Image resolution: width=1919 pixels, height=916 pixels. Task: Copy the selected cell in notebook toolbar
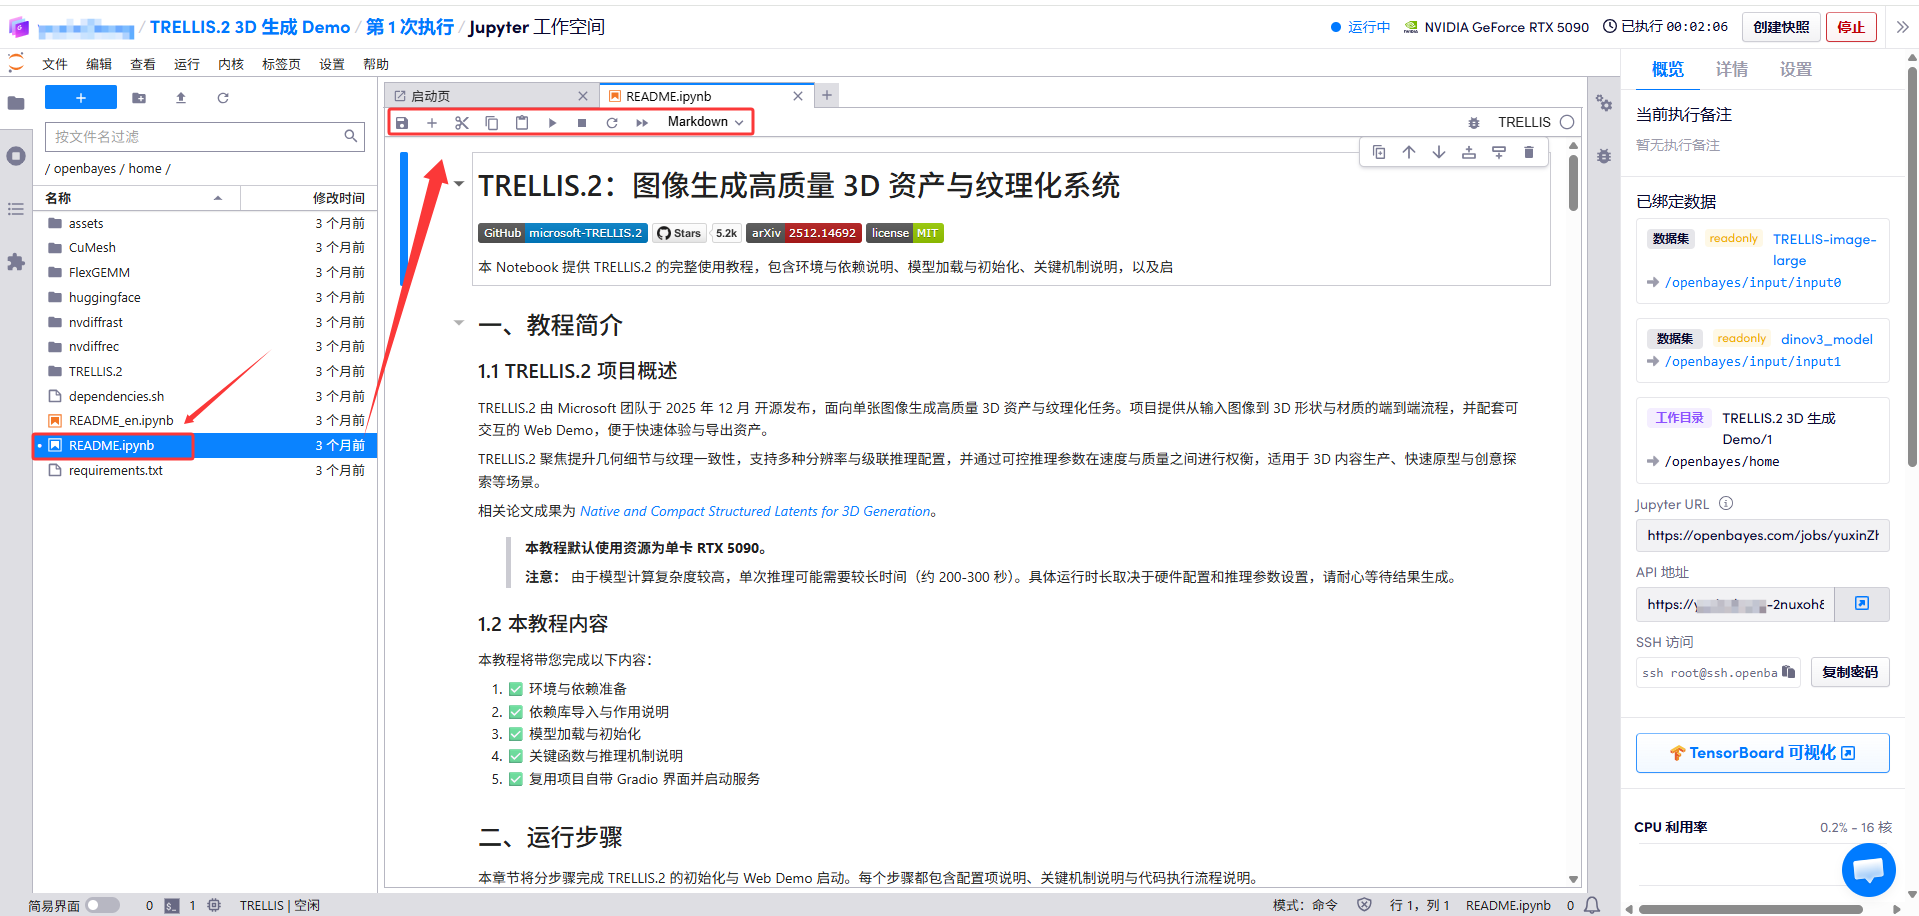[492, 122]
